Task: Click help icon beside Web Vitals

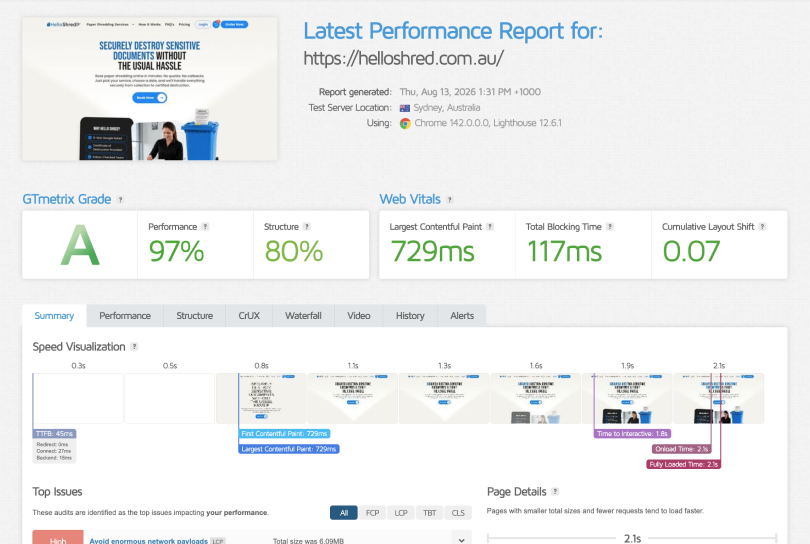Action: [450, 199]
